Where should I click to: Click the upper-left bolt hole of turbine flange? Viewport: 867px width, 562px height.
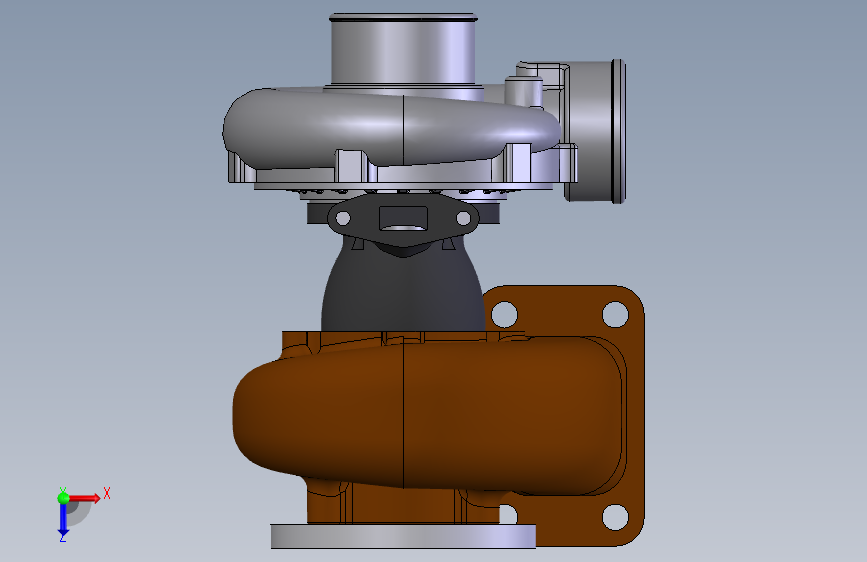click(504, 314)
